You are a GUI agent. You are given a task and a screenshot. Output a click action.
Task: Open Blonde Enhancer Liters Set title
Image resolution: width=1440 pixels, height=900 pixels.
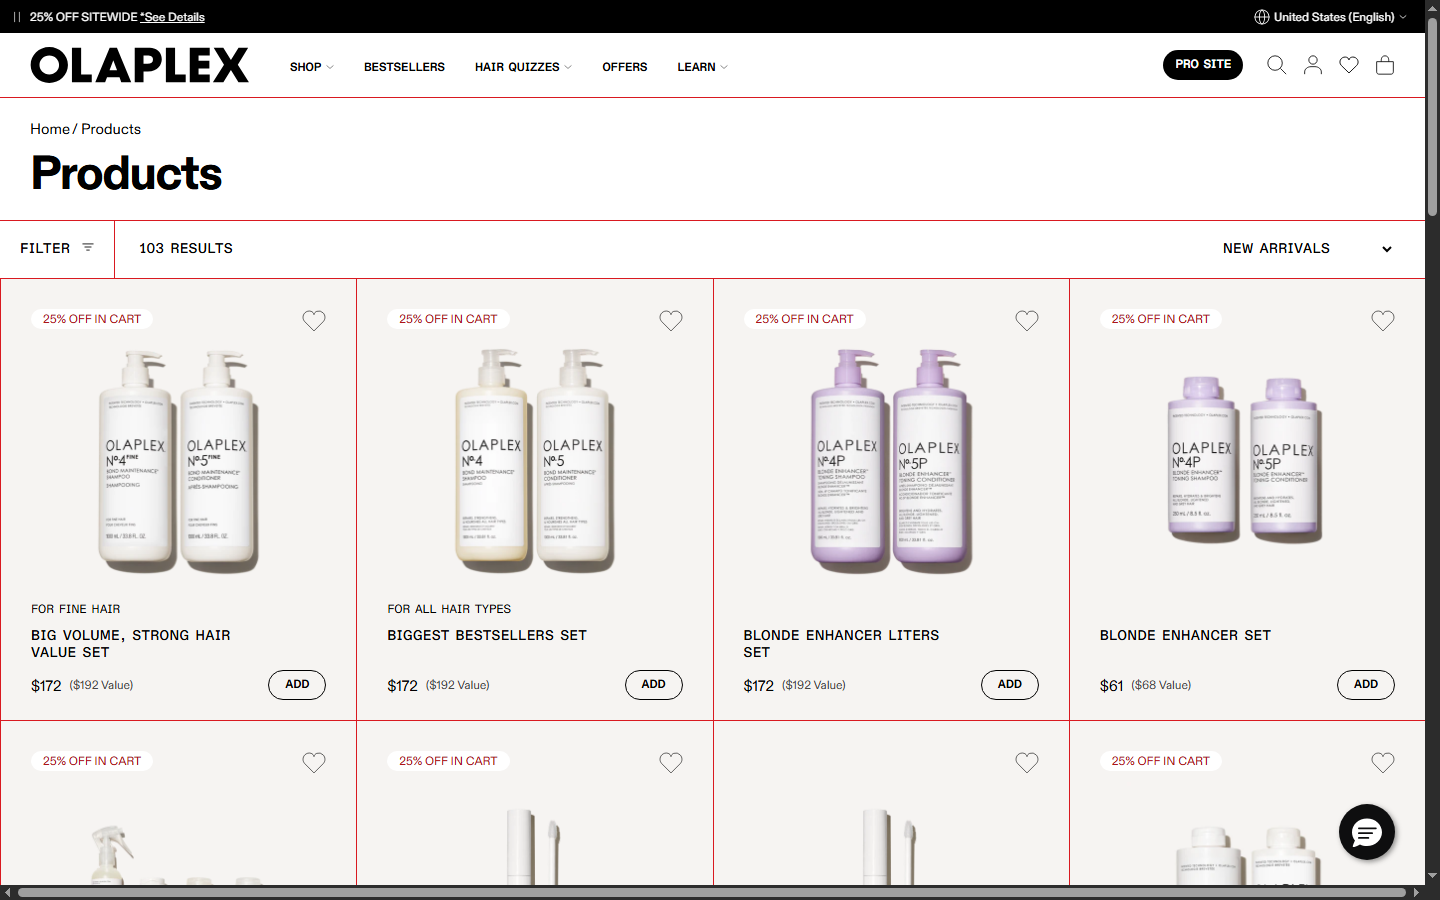pos(841,644)
